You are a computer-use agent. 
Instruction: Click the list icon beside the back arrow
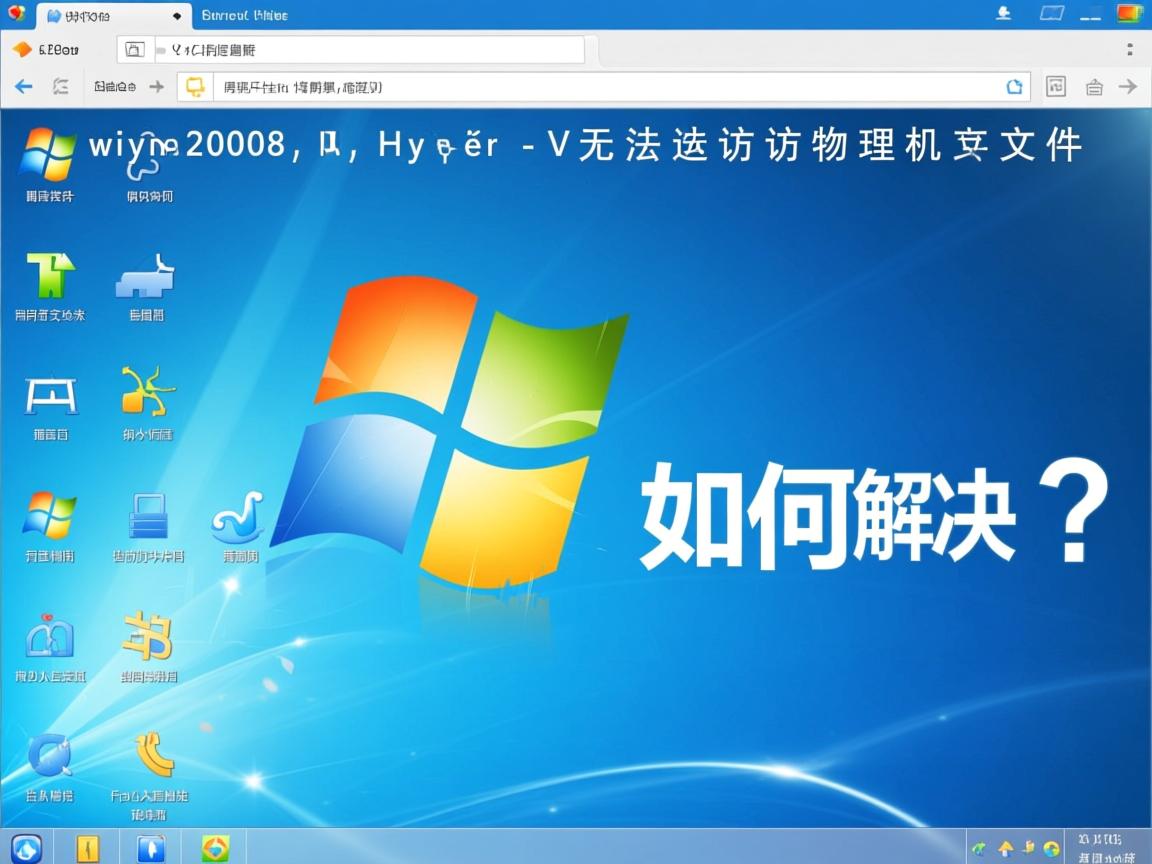tap(61, 87)
